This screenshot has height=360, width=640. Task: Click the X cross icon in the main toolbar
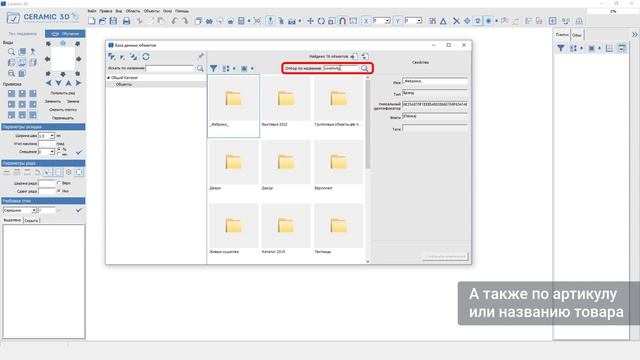[x=456, y=20]
